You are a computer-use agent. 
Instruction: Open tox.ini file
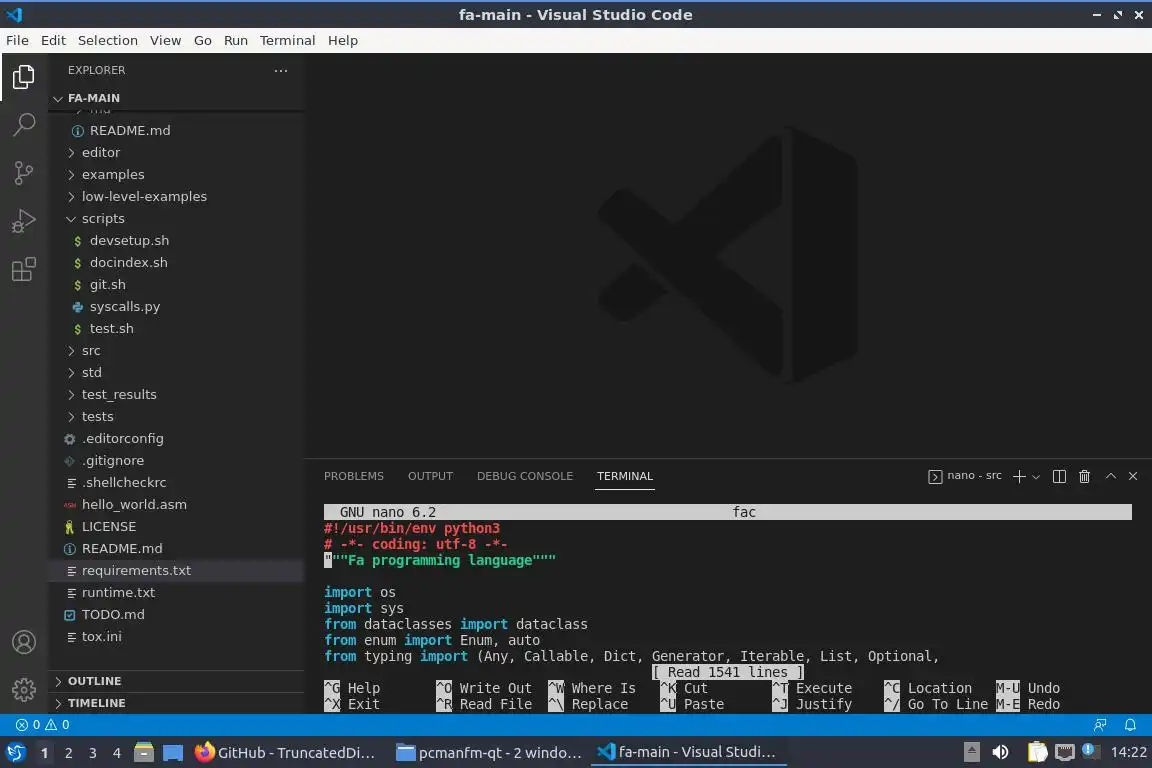[176, 636]
